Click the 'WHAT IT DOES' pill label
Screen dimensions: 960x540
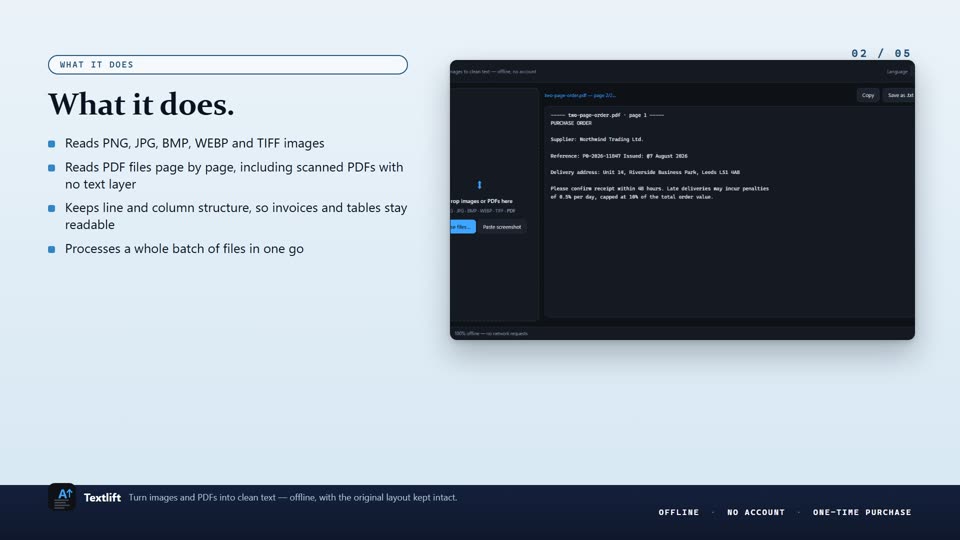click(x=228, y=65)
